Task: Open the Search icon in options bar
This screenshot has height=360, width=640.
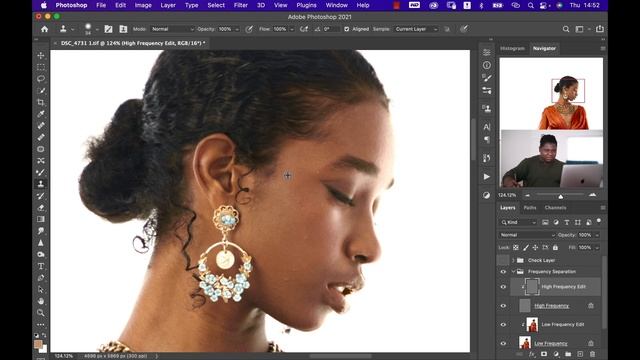Action: (566, 29)
